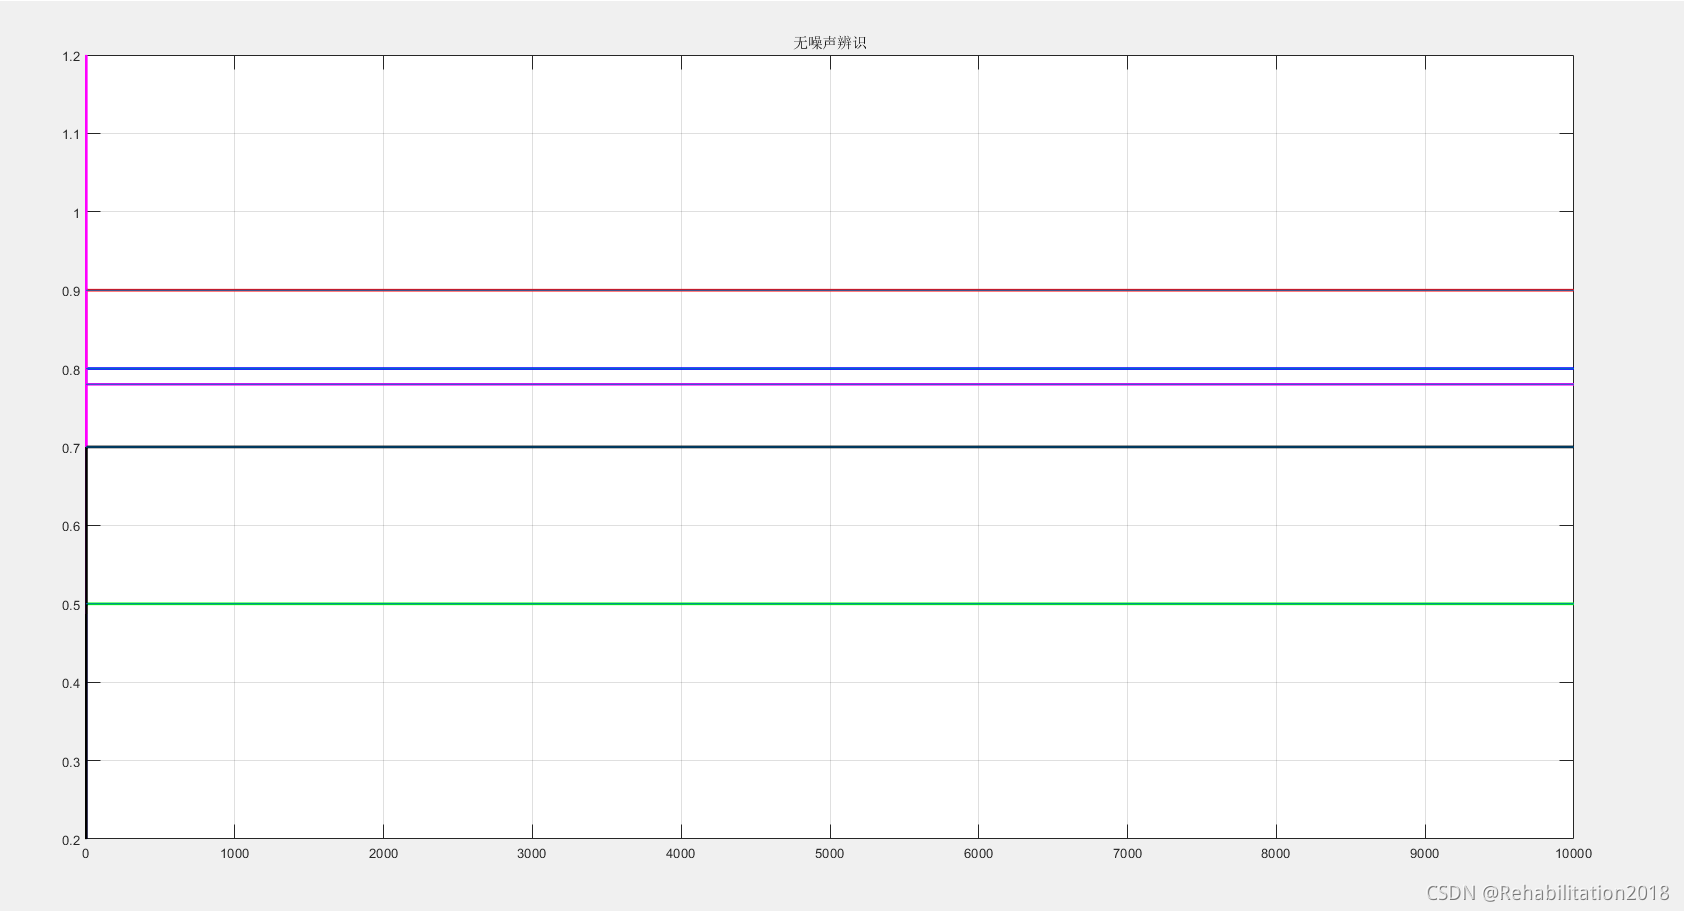Viewport: 1684px width, 911px height.
Task: Click y-axis tick label 0.4
Action: (x=71, y=683)
